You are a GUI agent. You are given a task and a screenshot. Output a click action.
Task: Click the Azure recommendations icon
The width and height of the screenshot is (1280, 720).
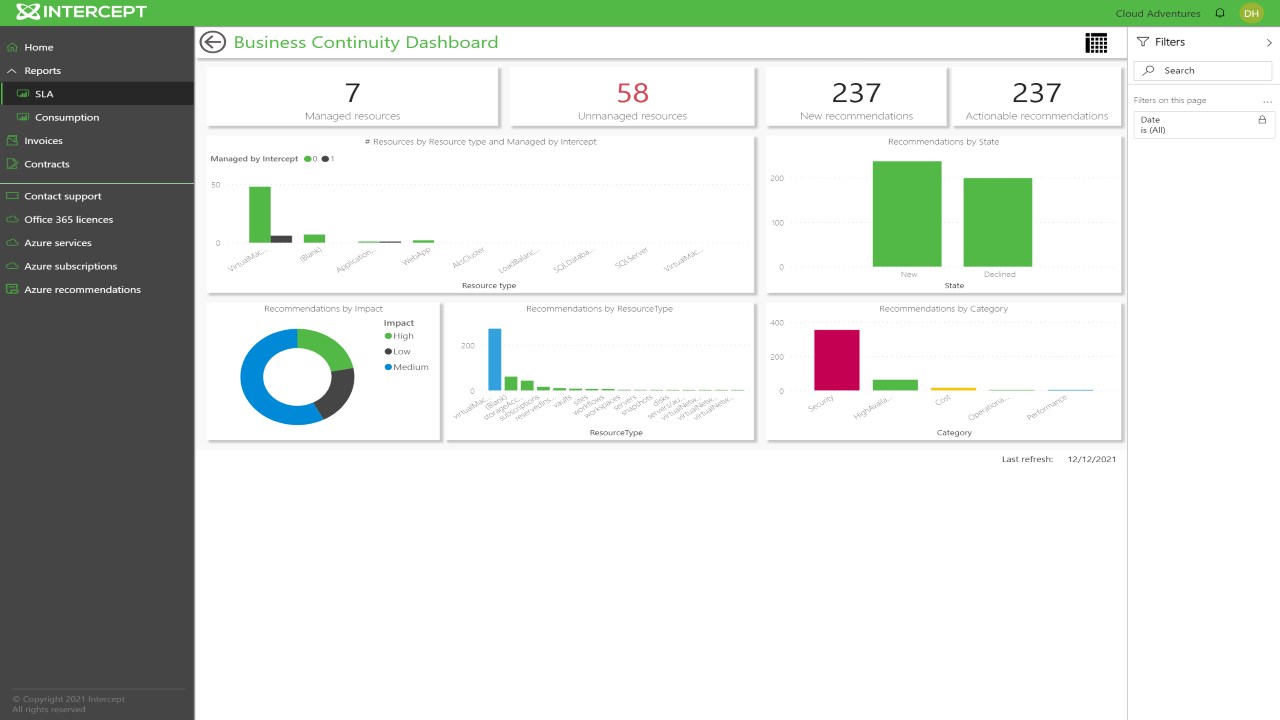coord(12,289)
